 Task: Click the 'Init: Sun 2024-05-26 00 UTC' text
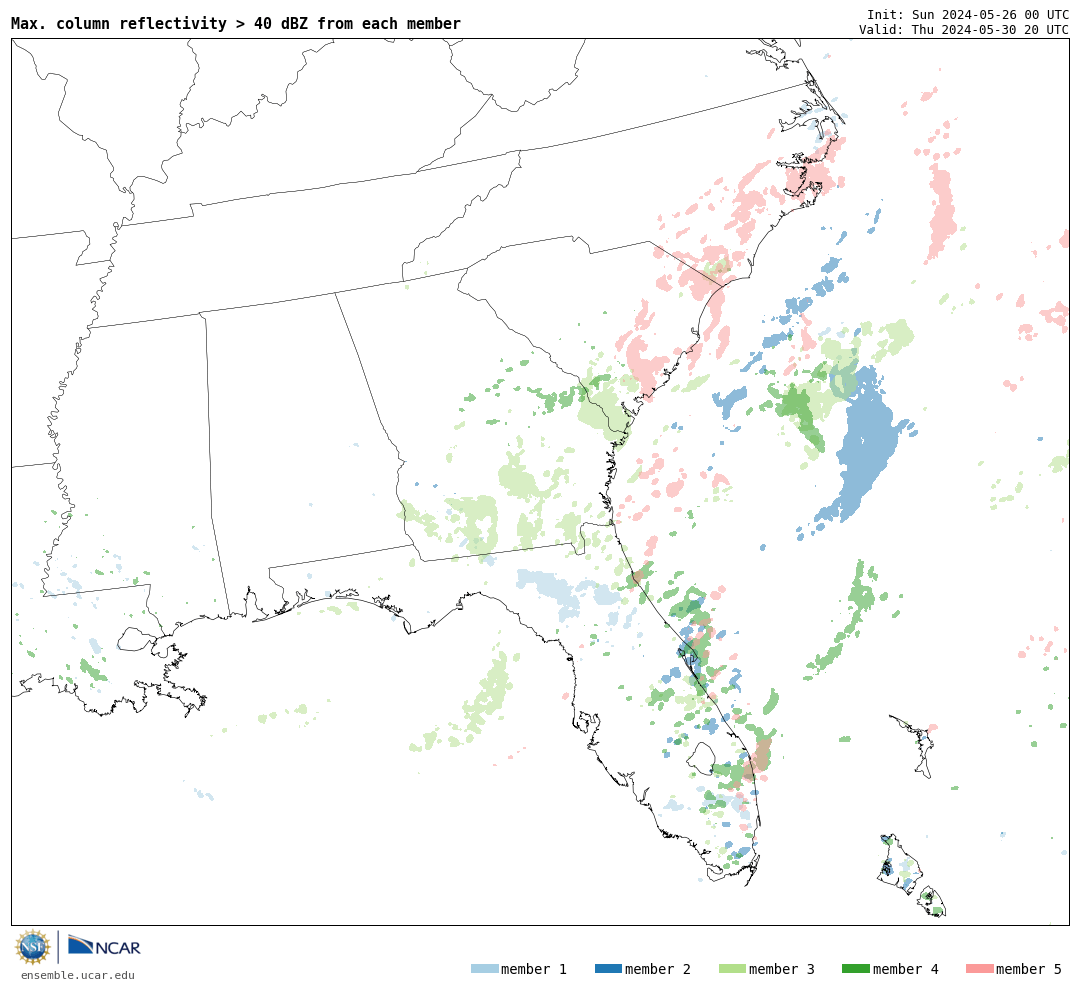point(968,14)
